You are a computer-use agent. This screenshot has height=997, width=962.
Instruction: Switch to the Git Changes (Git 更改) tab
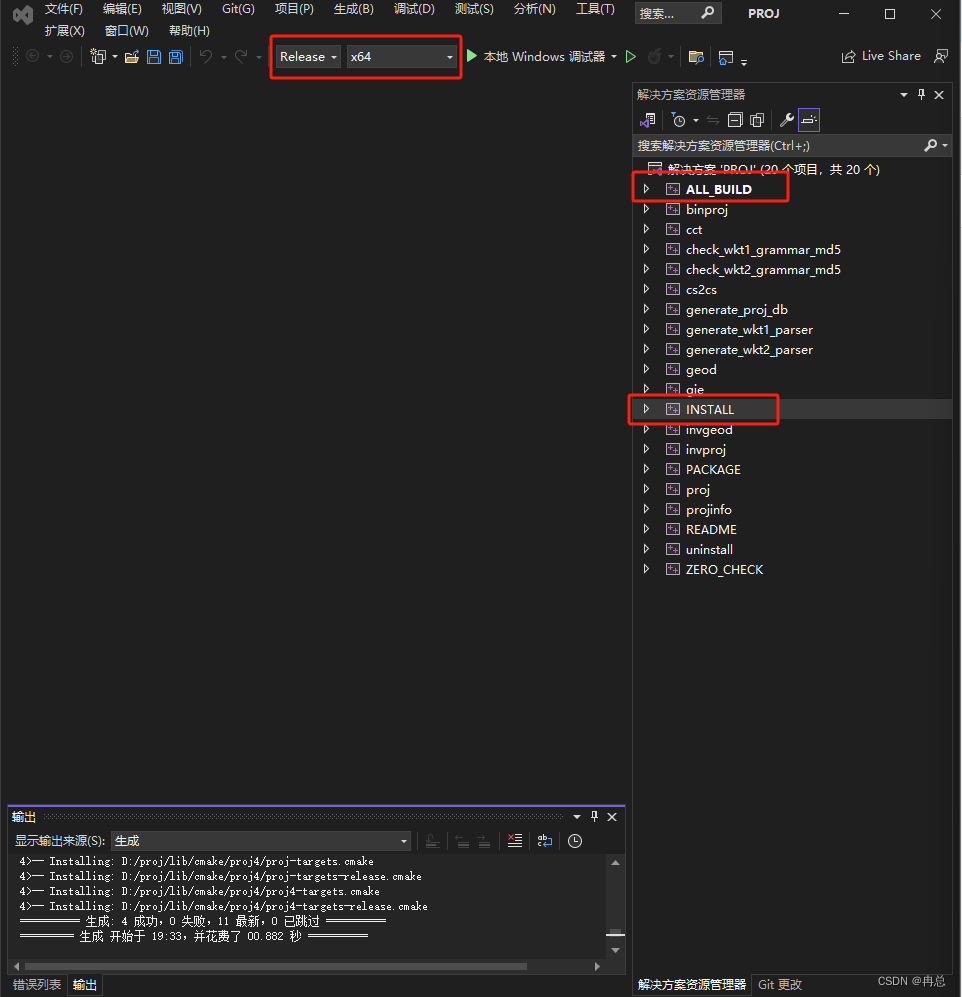coord(780,984)
